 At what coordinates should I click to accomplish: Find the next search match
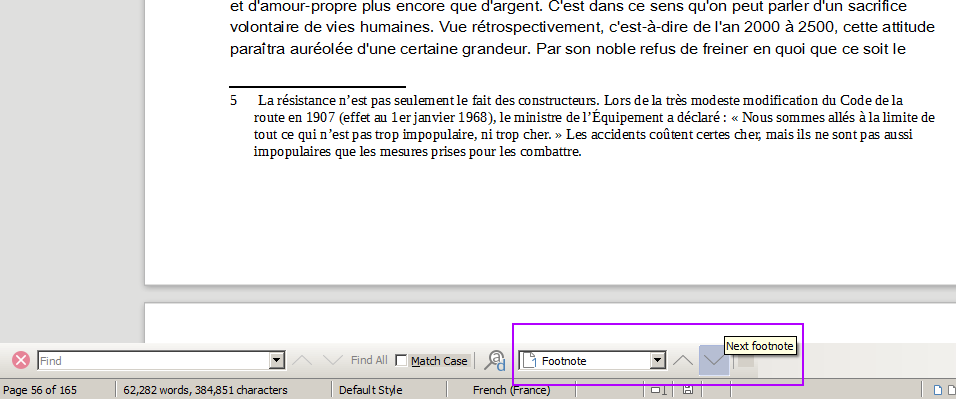coord(332,360)
